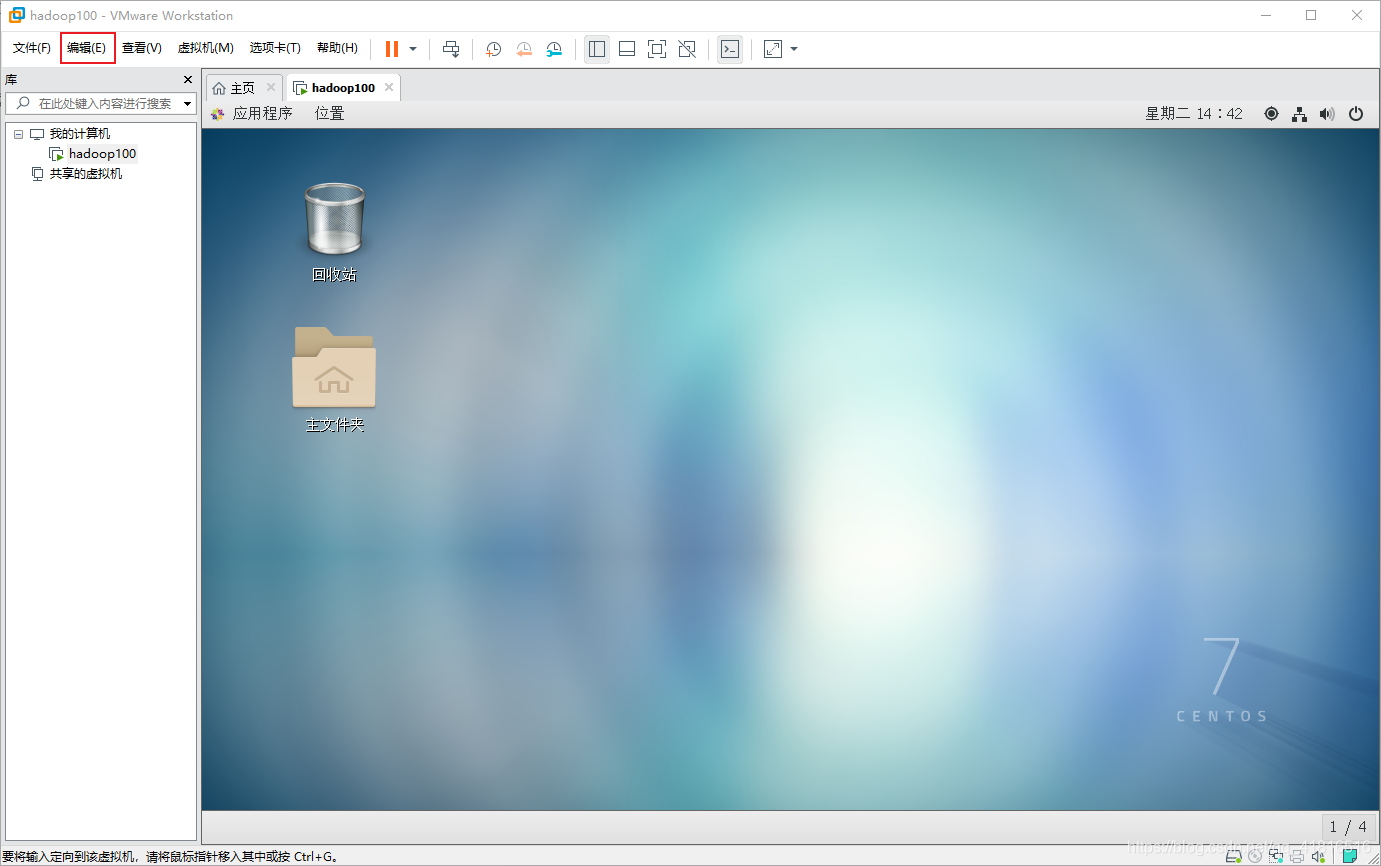This screenshot has height=866, width=1381.
Task: Pause the virtual machine with the orange button
Action: pos(392,49)
